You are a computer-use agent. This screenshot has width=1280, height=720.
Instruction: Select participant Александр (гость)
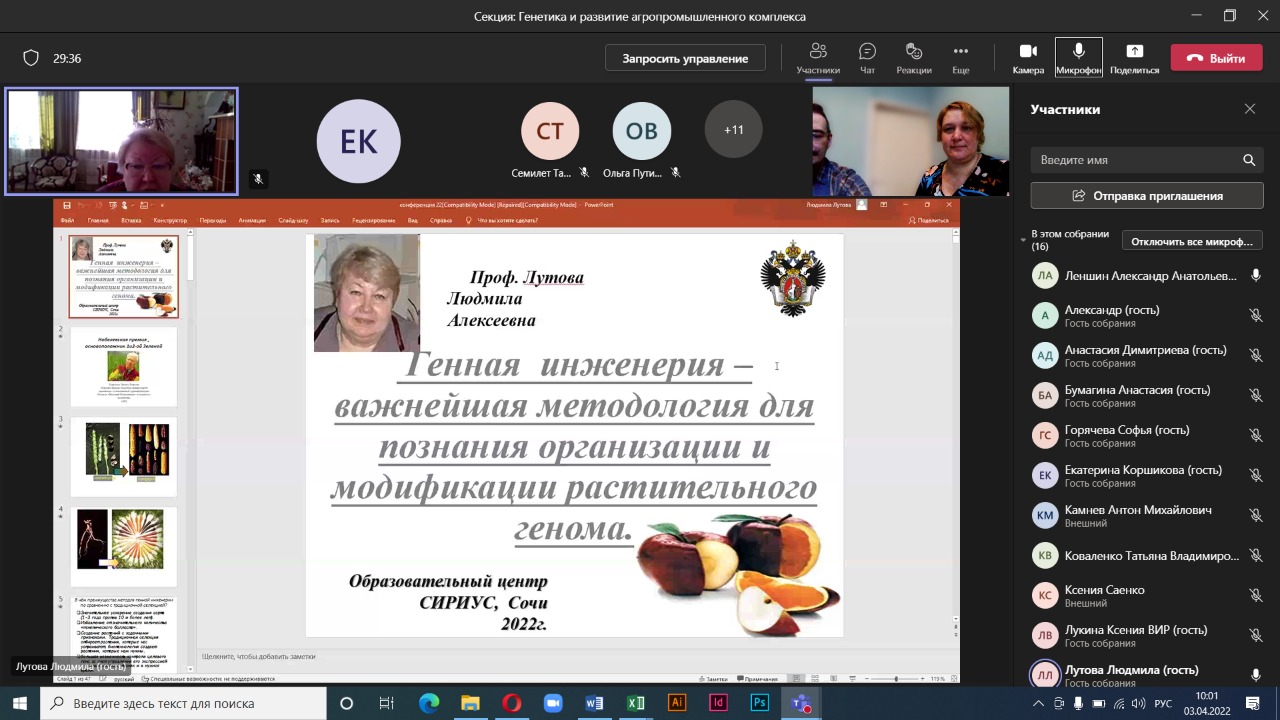click(x=1147, y=315)
